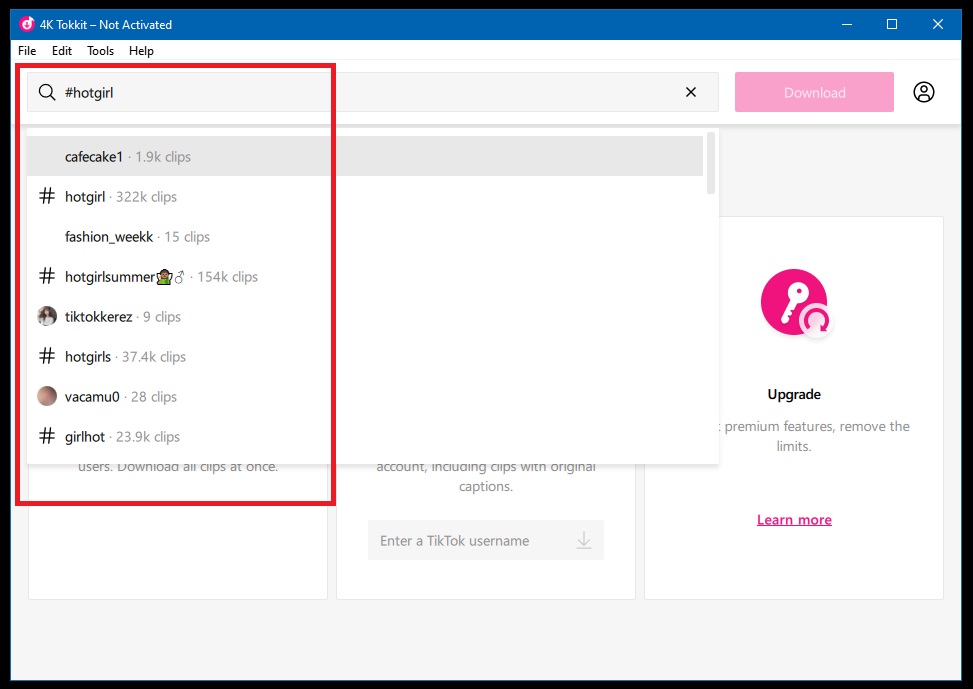Click the suggestion list scrollbar
The height and width of the screenshot is (689, 973).
tap(710, 160)
